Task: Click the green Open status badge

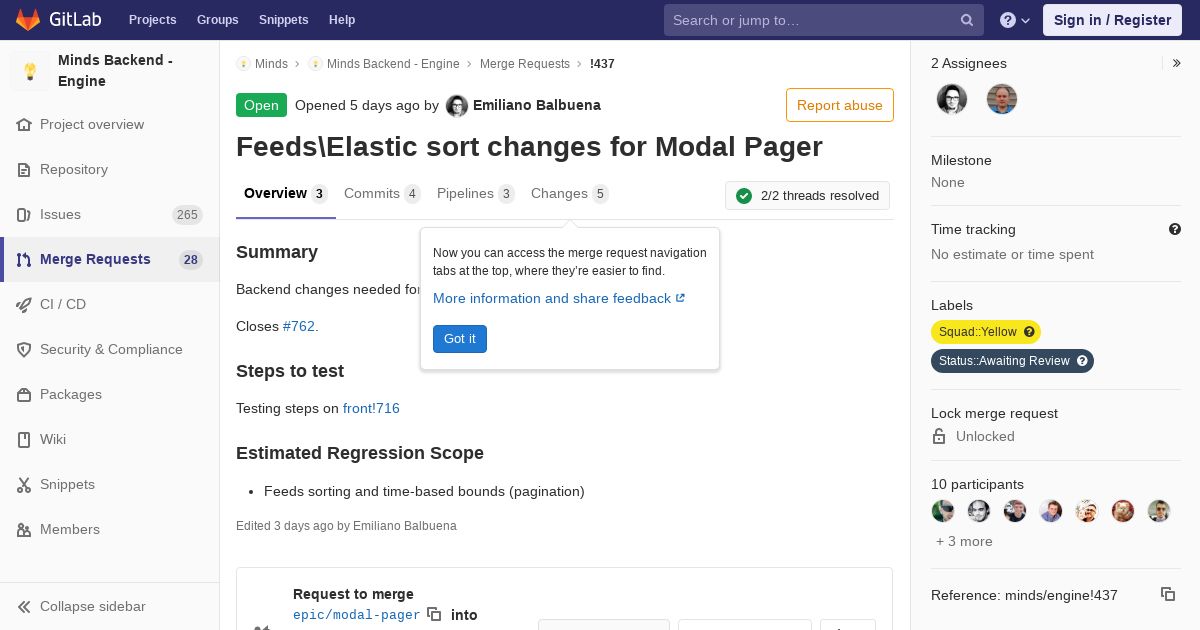Action: 261,105
